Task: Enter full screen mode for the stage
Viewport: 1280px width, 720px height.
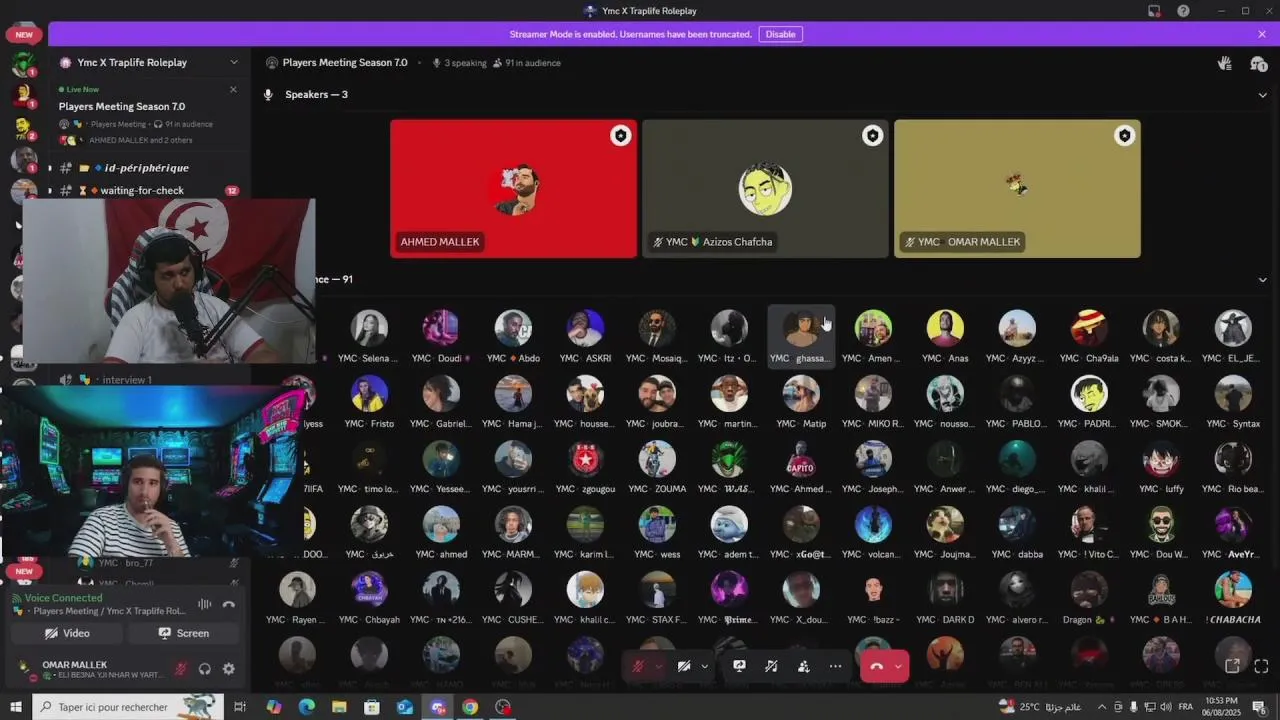Action: pos(1261,666)
